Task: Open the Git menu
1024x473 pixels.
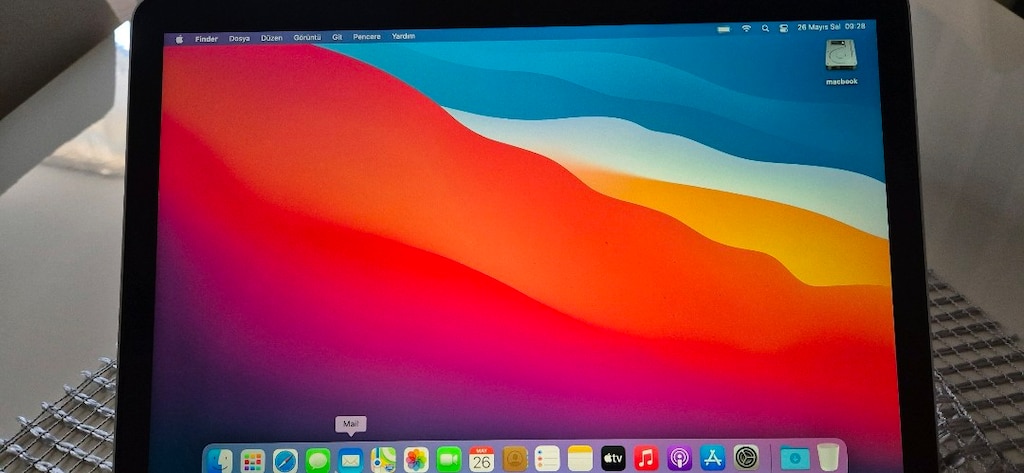Action: point(337,37)
